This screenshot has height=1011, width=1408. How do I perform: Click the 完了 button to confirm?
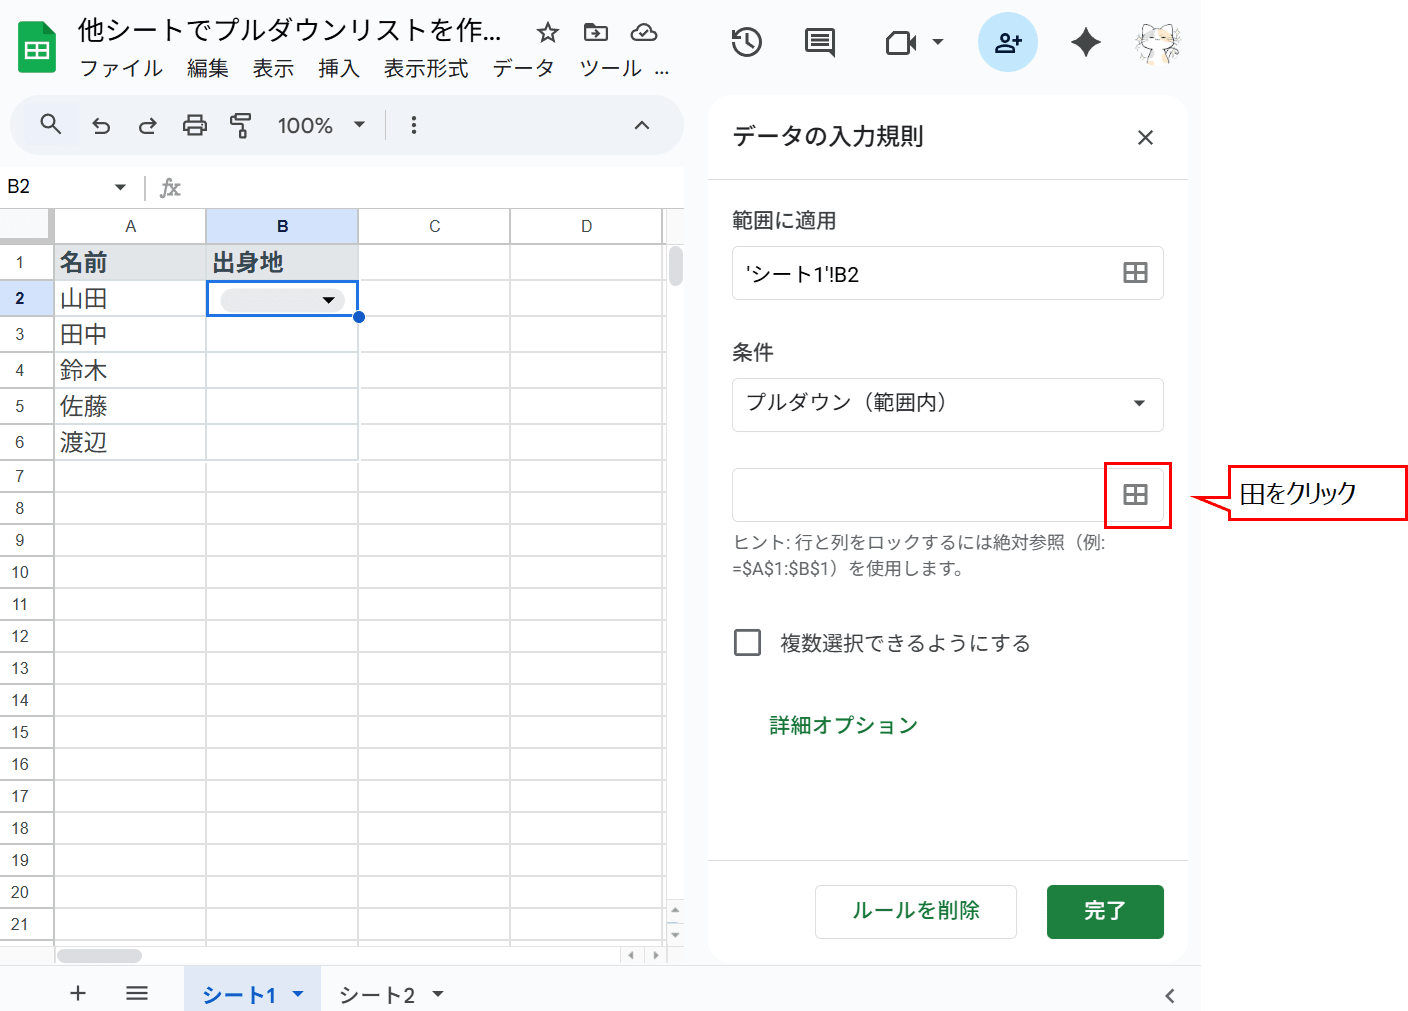click(1104, 911)
